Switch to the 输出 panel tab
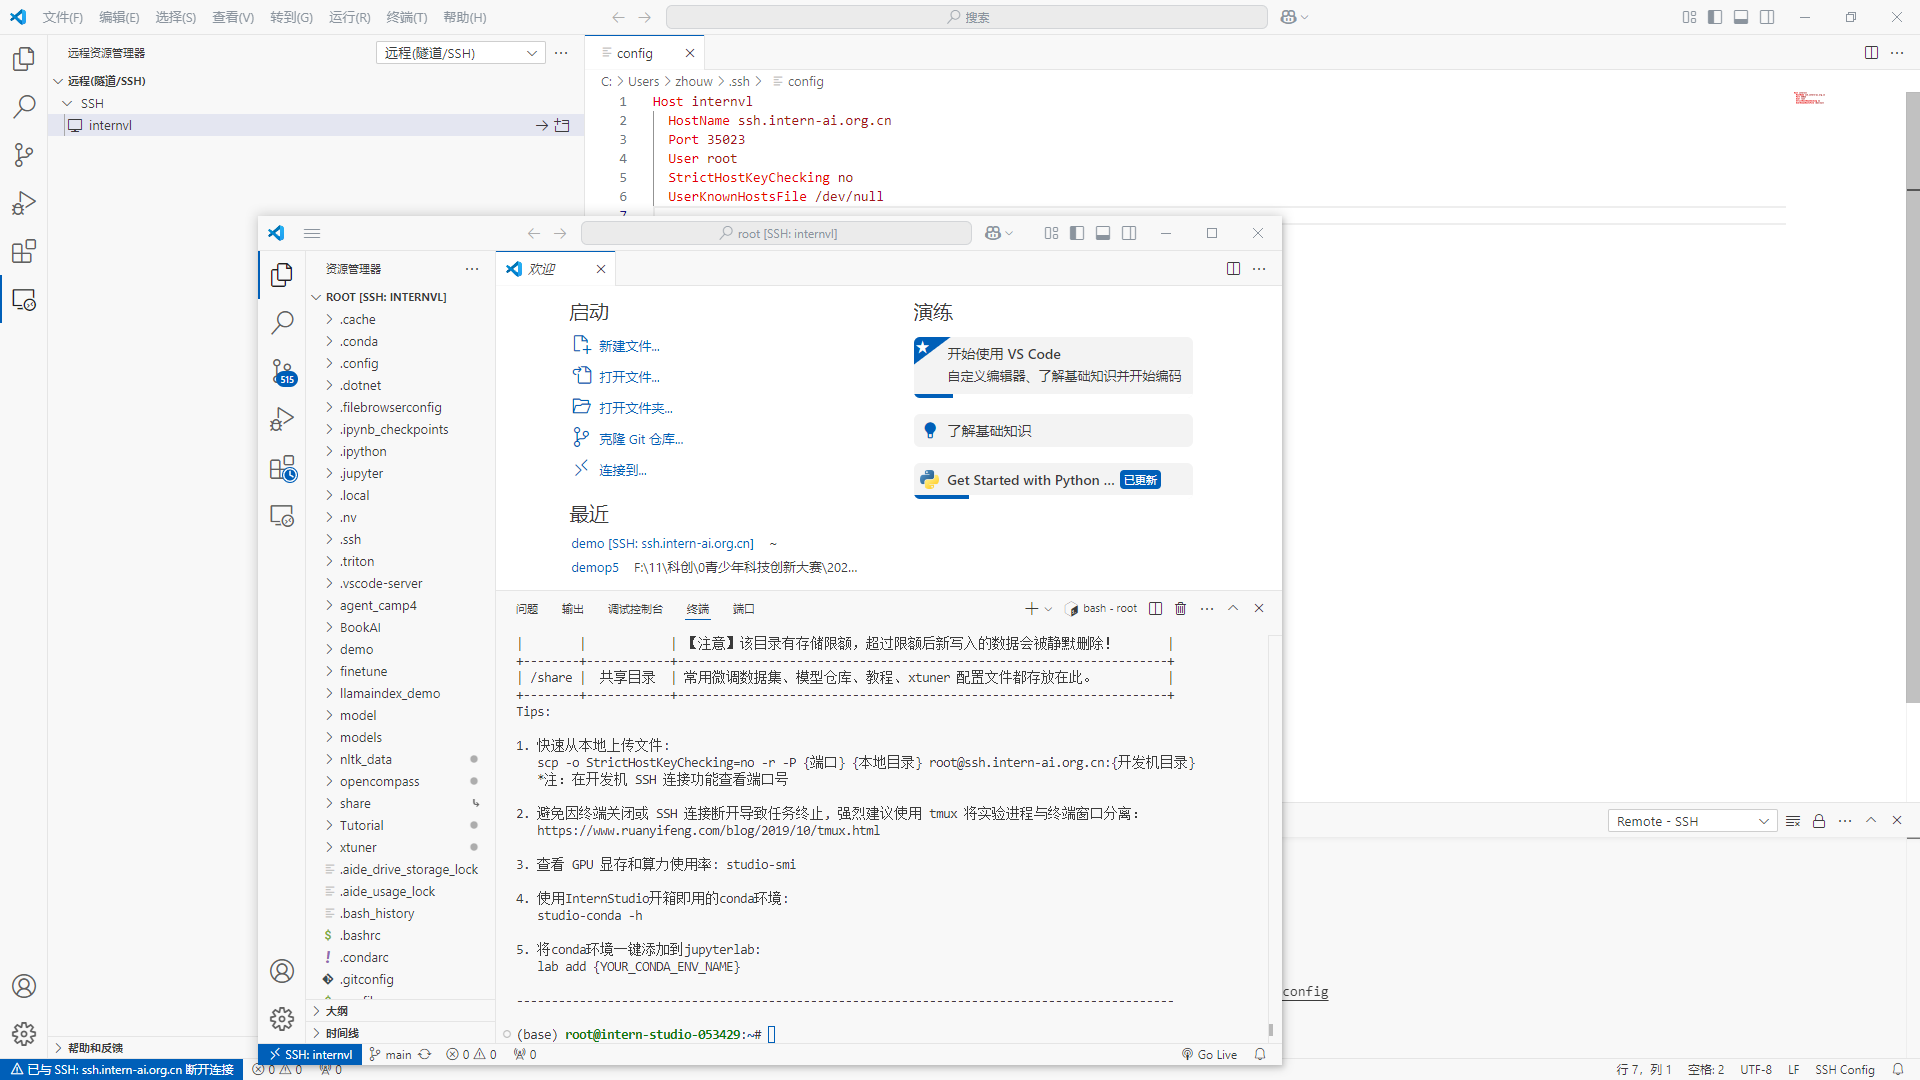This screenshot has height=1080, width=1920. (x=572, y=609)
